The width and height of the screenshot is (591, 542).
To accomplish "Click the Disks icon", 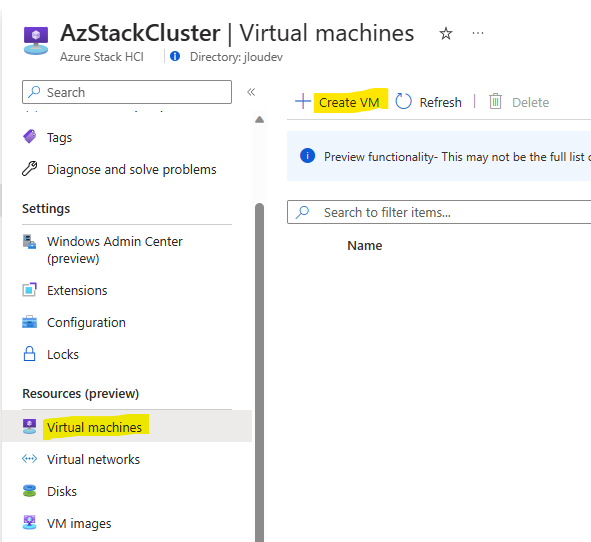I will click(29, 491).
